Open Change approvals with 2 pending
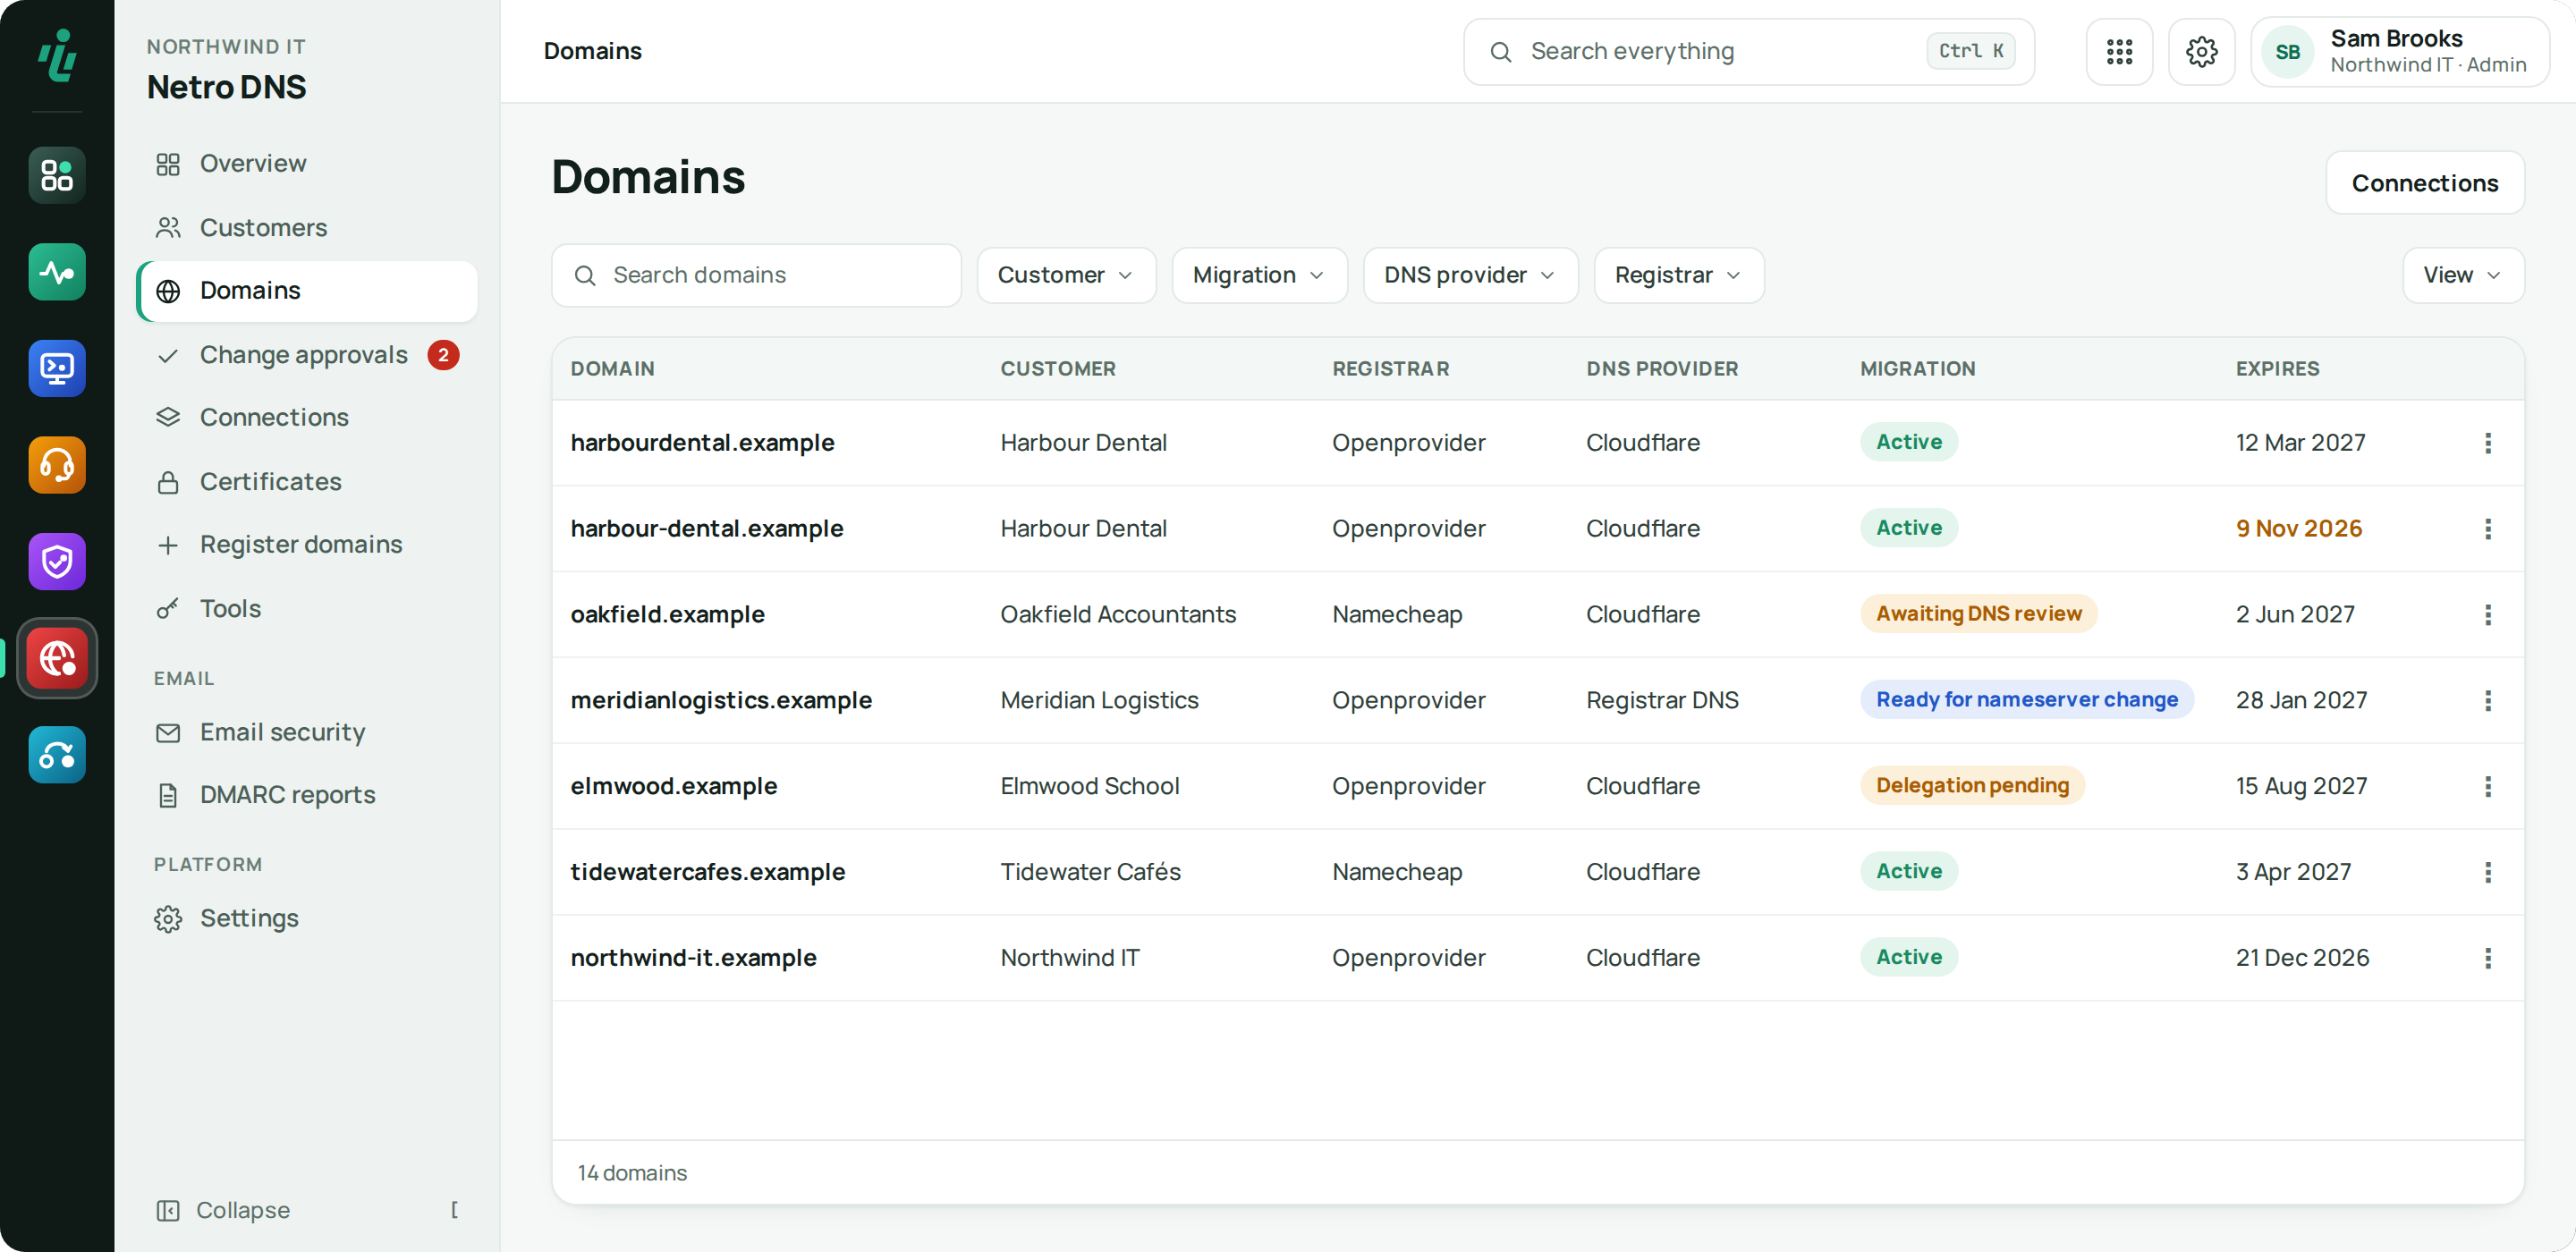Screen dimensions: 2576x1252 tap(307, 355)
